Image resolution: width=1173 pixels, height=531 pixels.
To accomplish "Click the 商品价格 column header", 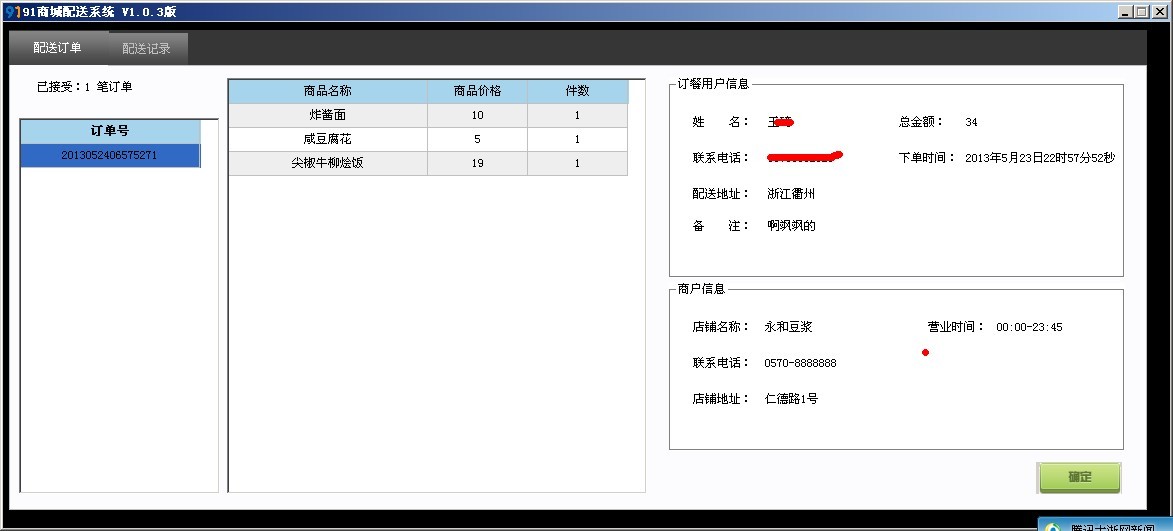I will pos(477,91).
